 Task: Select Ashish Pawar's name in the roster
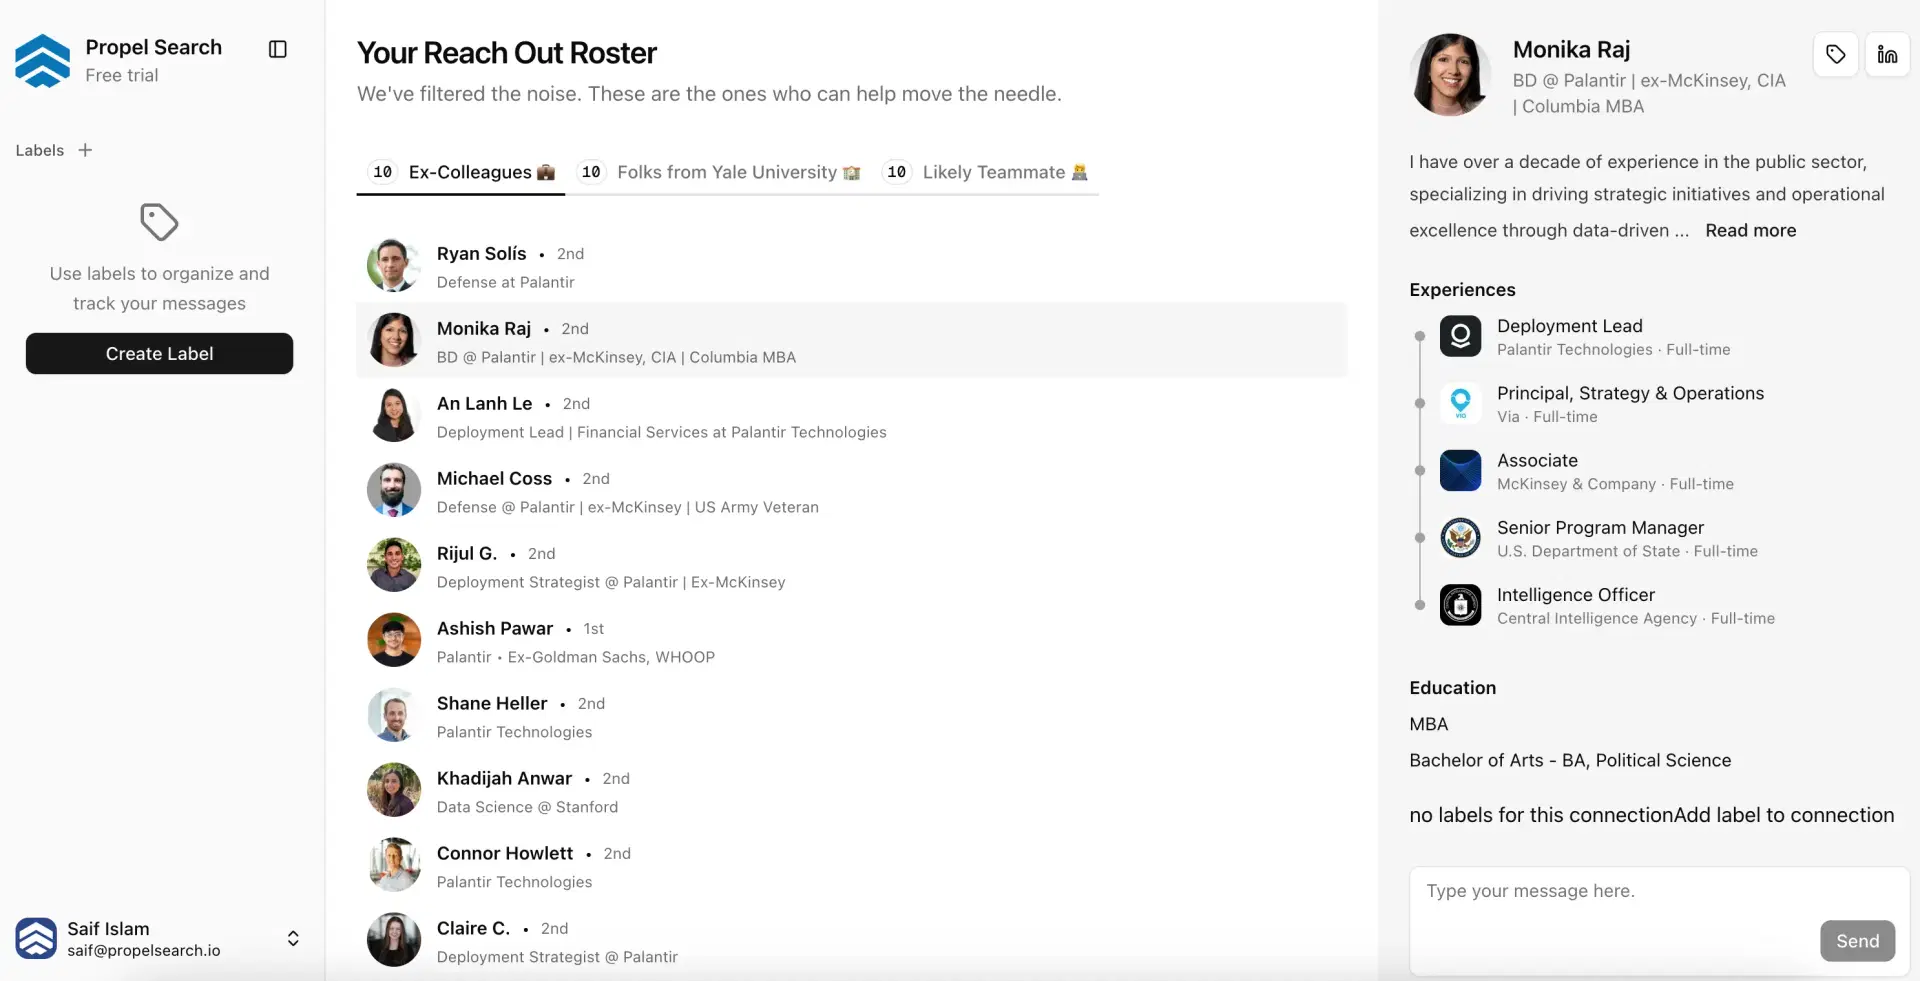click(495, 628)
